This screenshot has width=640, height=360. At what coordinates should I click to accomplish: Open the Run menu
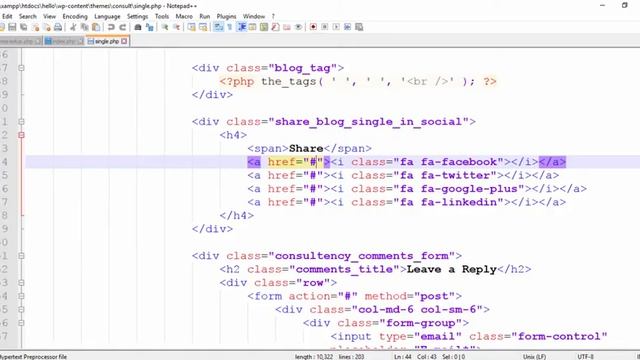point(204,16)
